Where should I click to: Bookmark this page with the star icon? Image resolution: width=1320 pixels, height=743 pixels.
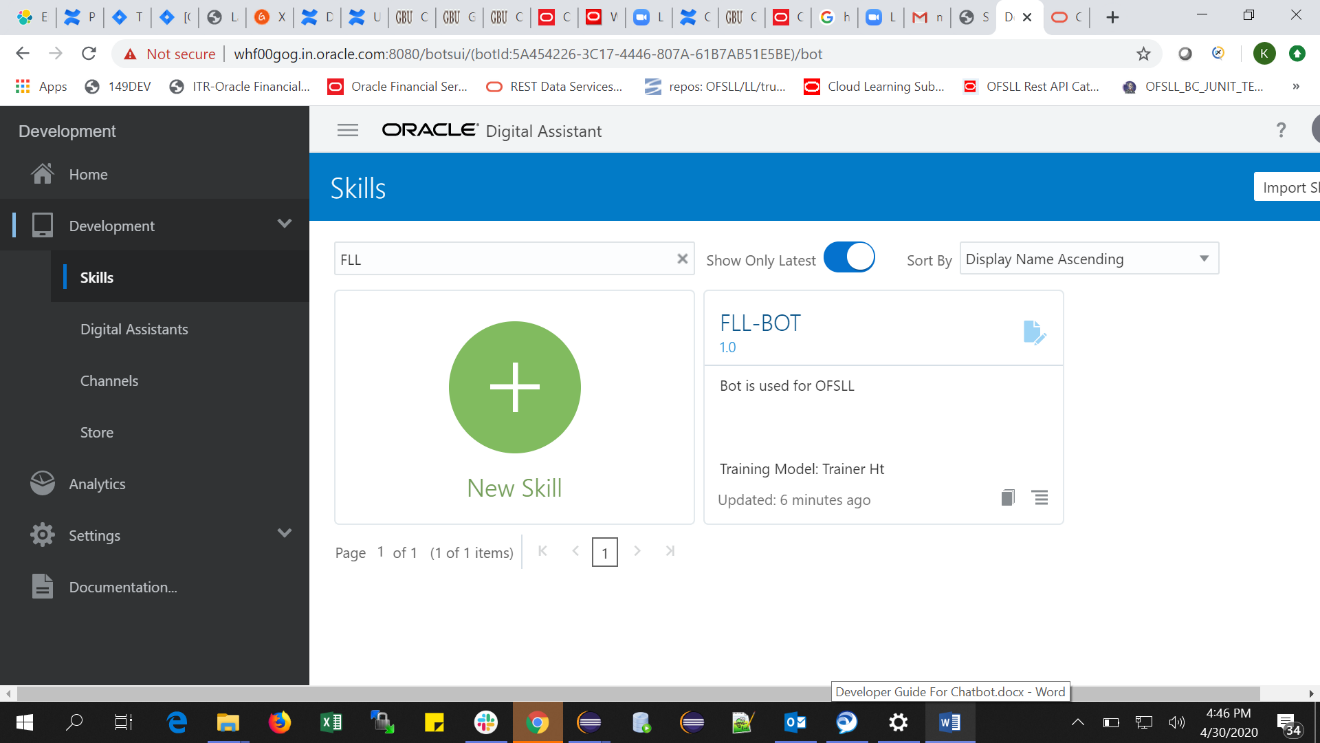1143,54
